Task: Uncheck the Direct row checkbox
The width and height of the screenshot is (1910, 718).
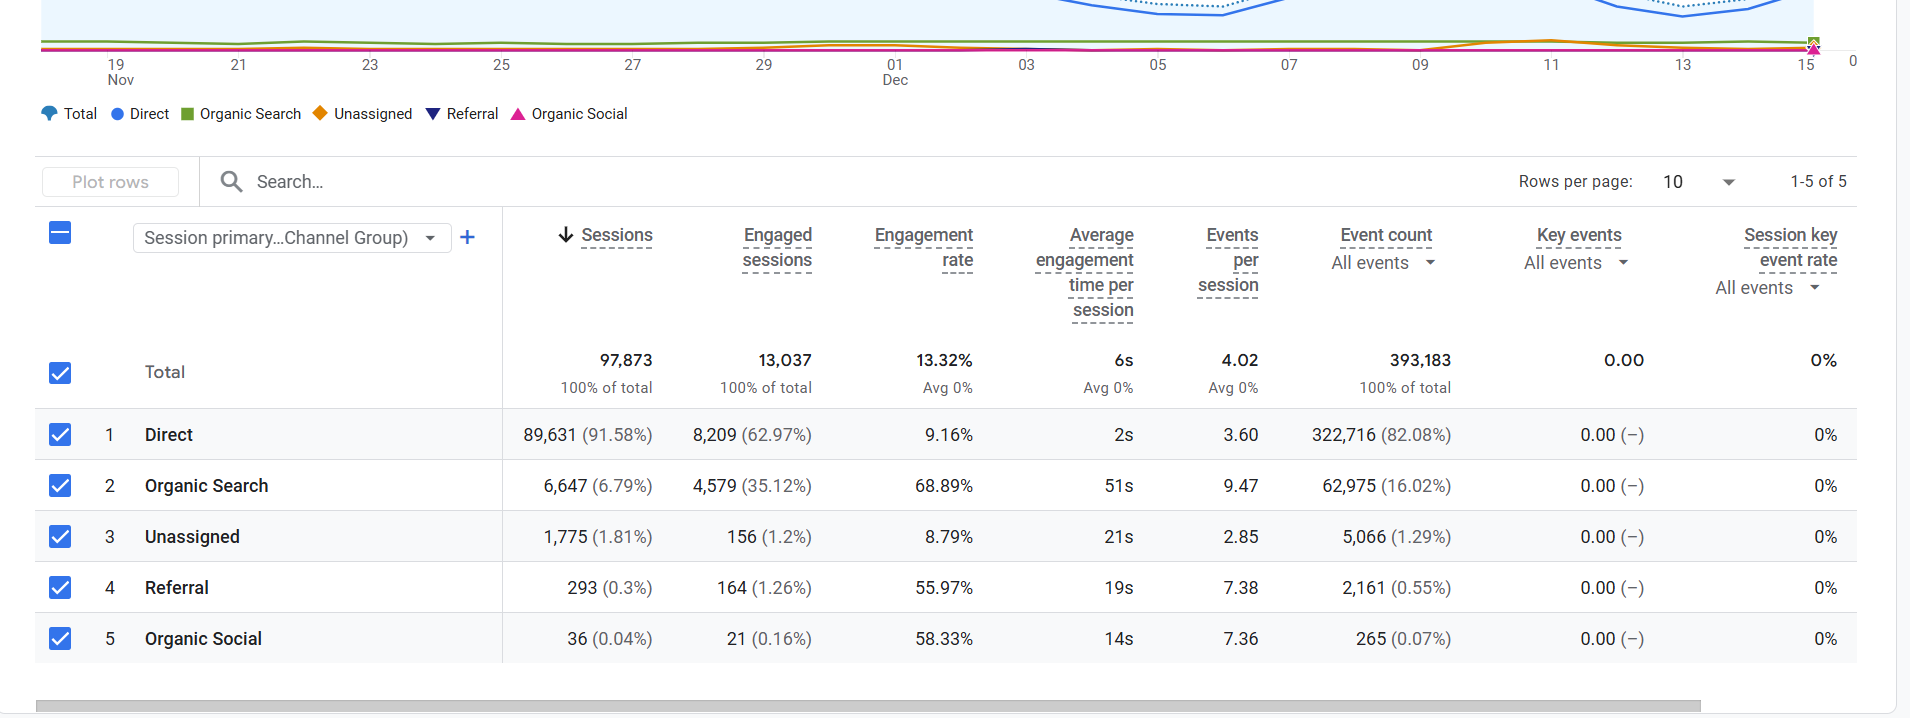Action: (x=60, y=434)
